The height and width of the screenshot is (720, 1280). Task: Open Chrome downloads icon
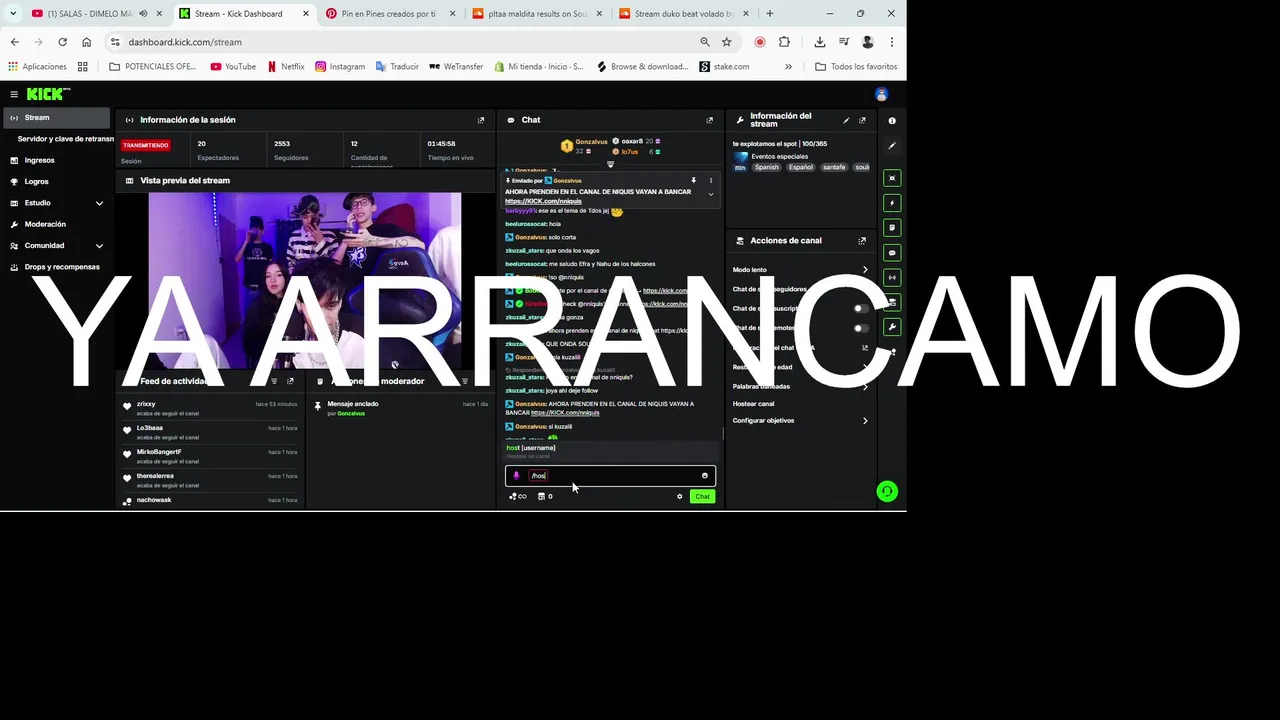point(819,42)
